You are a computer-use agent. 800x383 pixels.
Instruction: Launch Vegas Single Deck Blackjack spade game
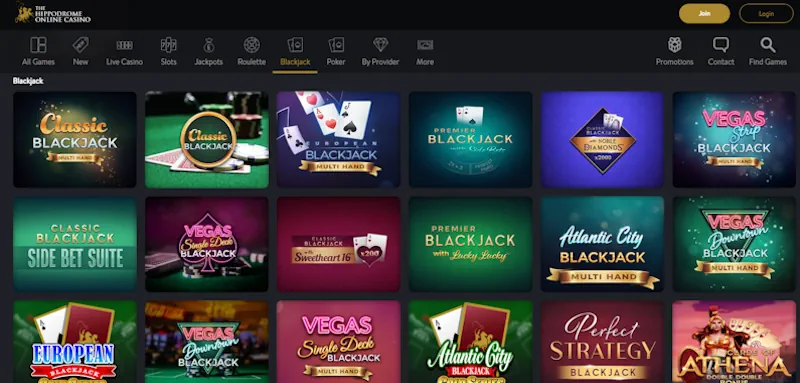(207, 244)
